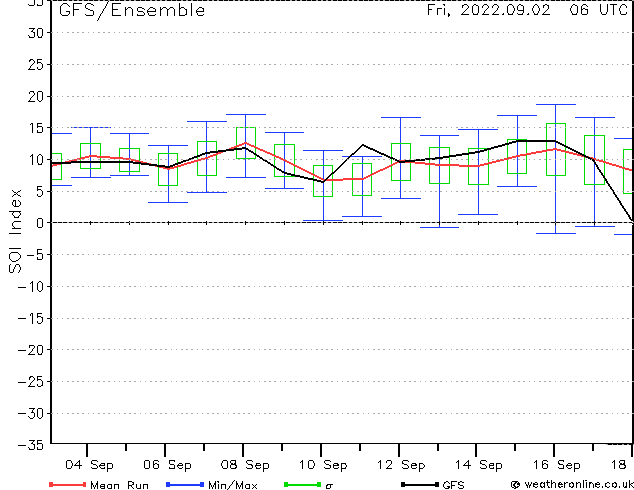The image size is (634, 490).
Task: Click the black GFS peak at 11 Sep
Action: (x=363, y=145)
